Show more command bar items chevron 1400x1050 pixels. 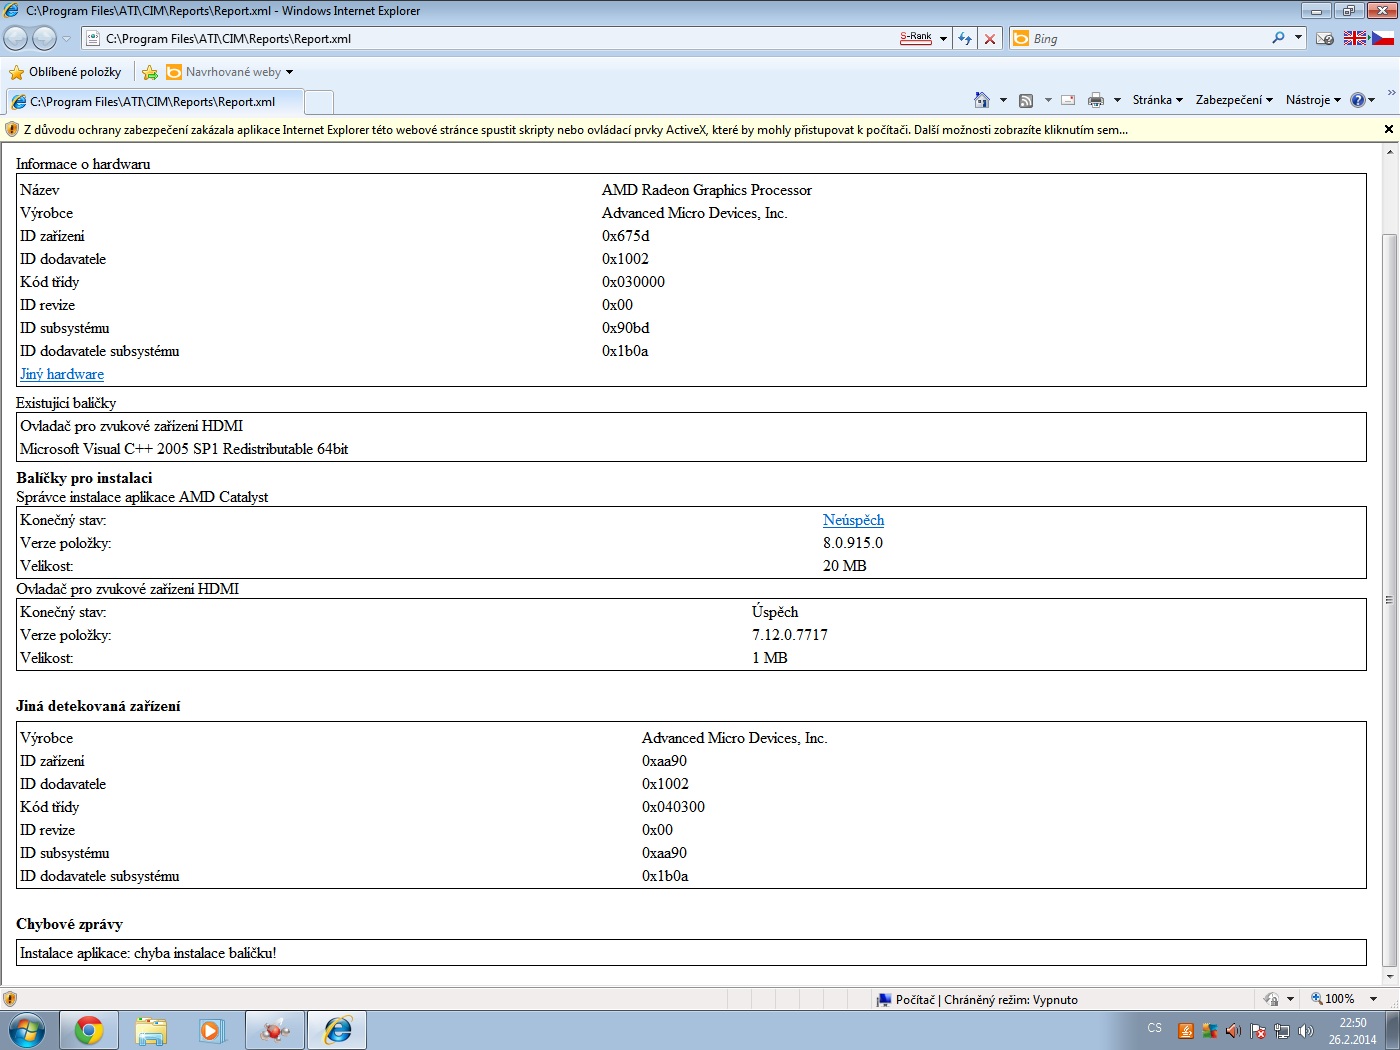click(x=1391, y=93)
